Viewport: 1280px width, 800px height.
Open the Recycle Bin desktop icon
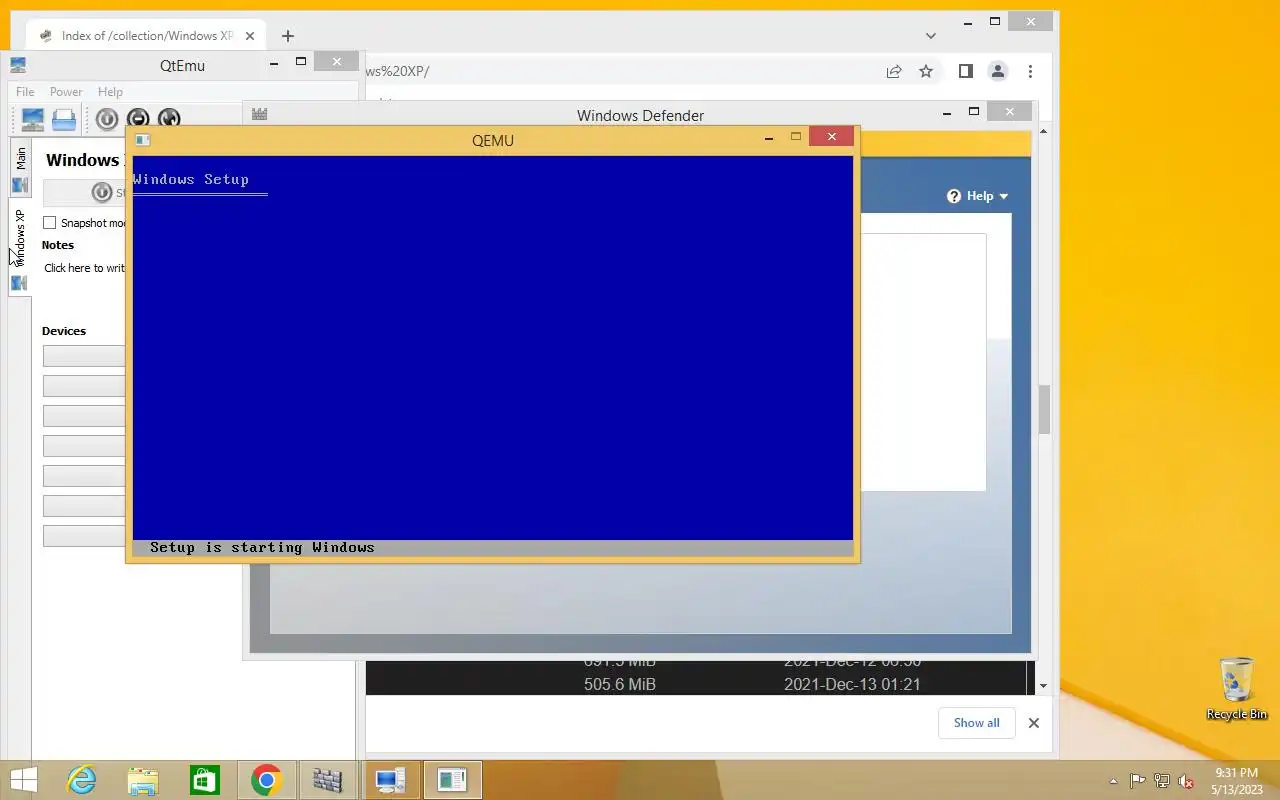click(1237, 688)
